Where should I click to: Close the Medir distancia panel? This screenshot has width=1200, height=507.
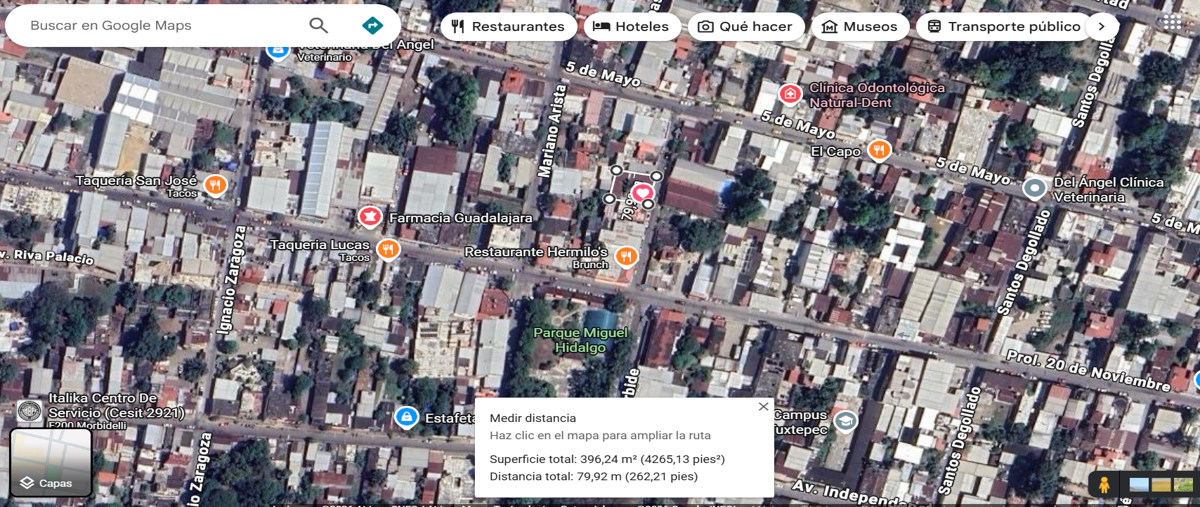(x=763, y=407)
